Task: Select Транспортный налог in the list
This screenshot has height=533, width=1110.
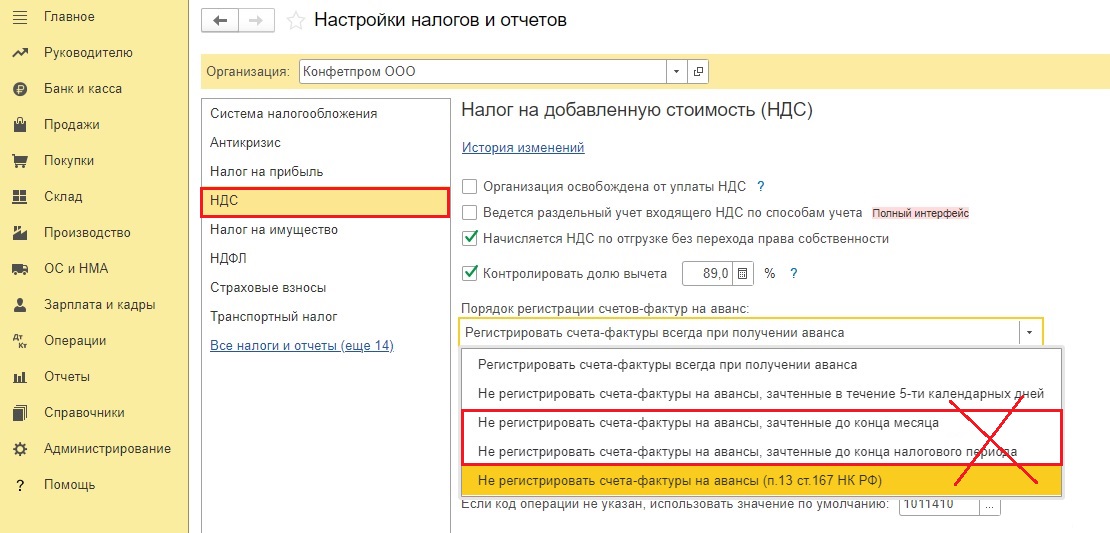Action: 326,316
